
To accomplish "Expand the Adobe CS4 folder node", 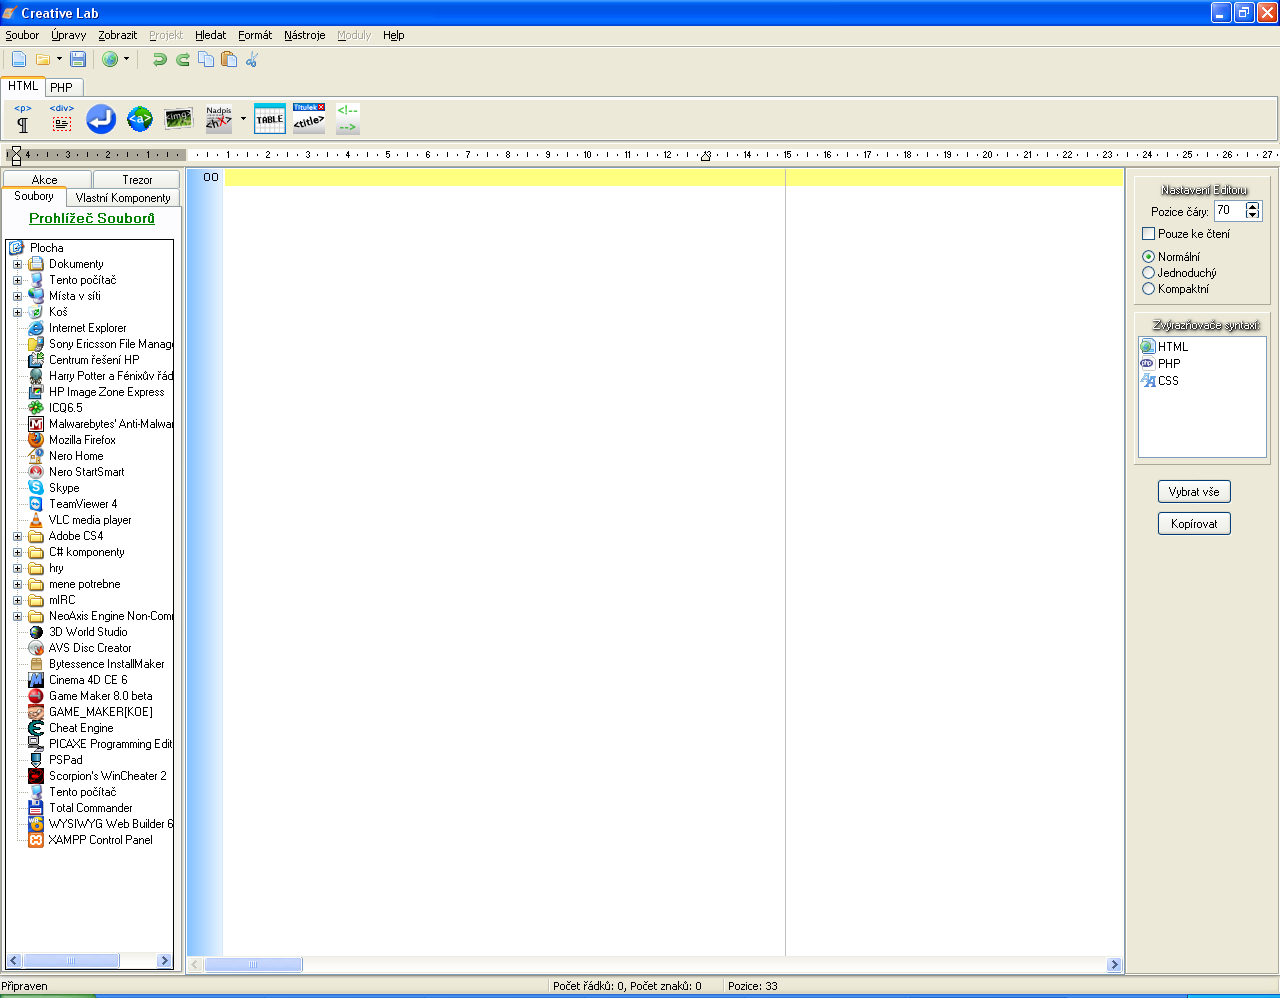I will [x=17, y=537].
